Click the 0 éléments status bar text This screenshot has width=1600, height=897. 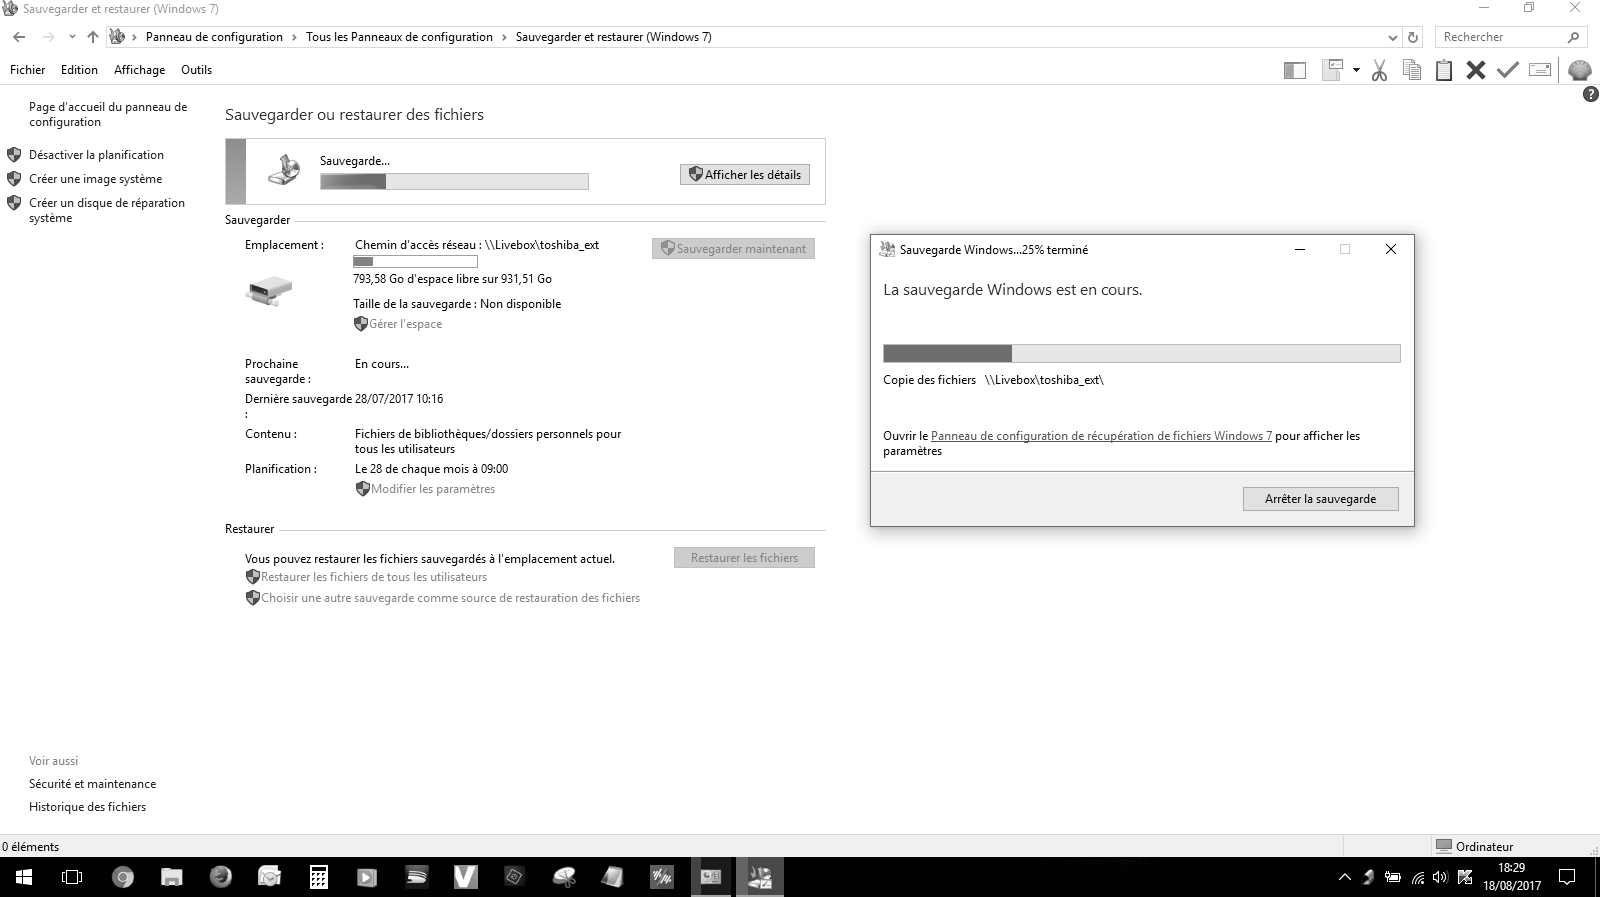pyautogui.click(x=31, y=847)
